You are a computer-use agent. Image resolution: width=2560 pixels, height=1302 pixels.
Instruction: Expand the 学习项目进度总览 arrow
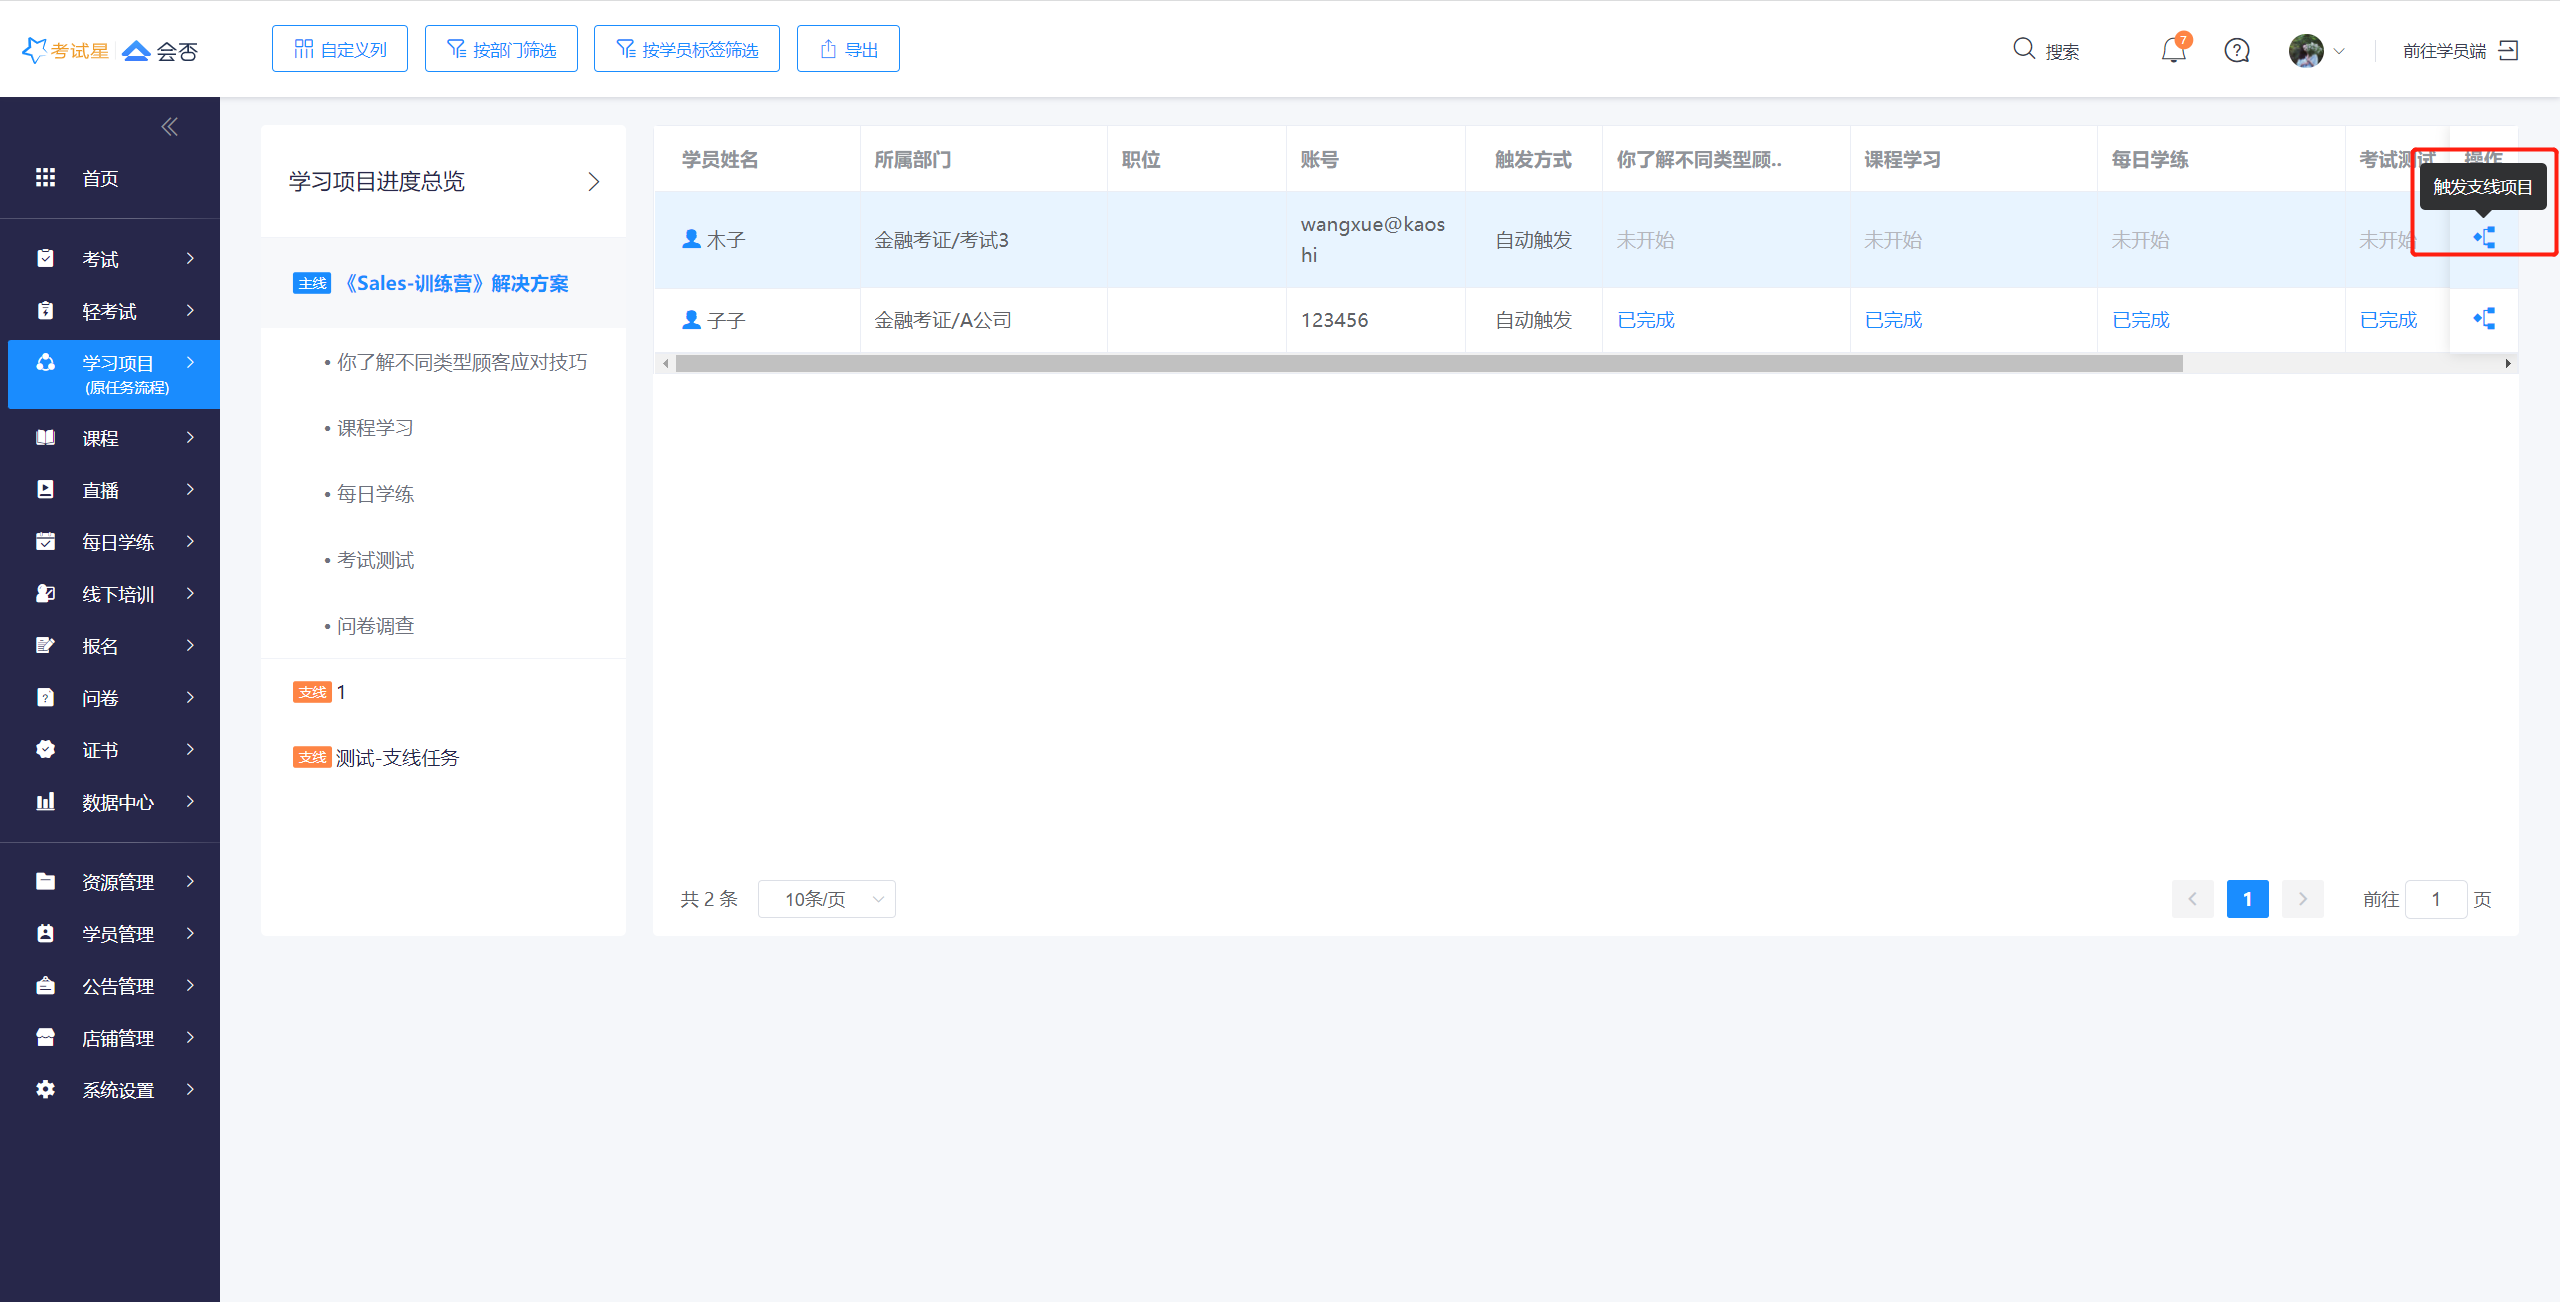coord(593,181)
